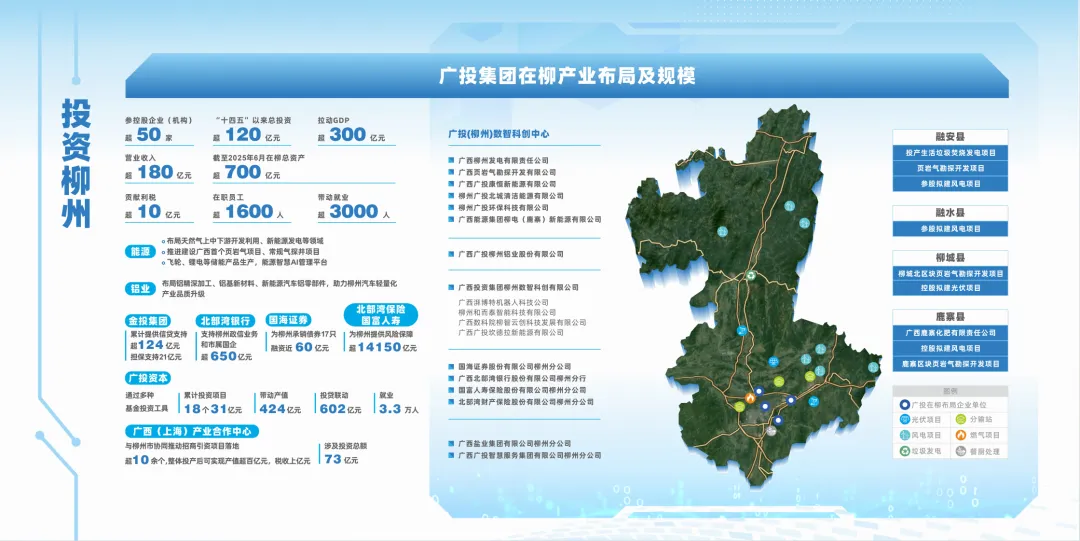1080x541 pixels.
Task: Open 页岩气勘探开发项目 under 融安县
Action: 950,168
